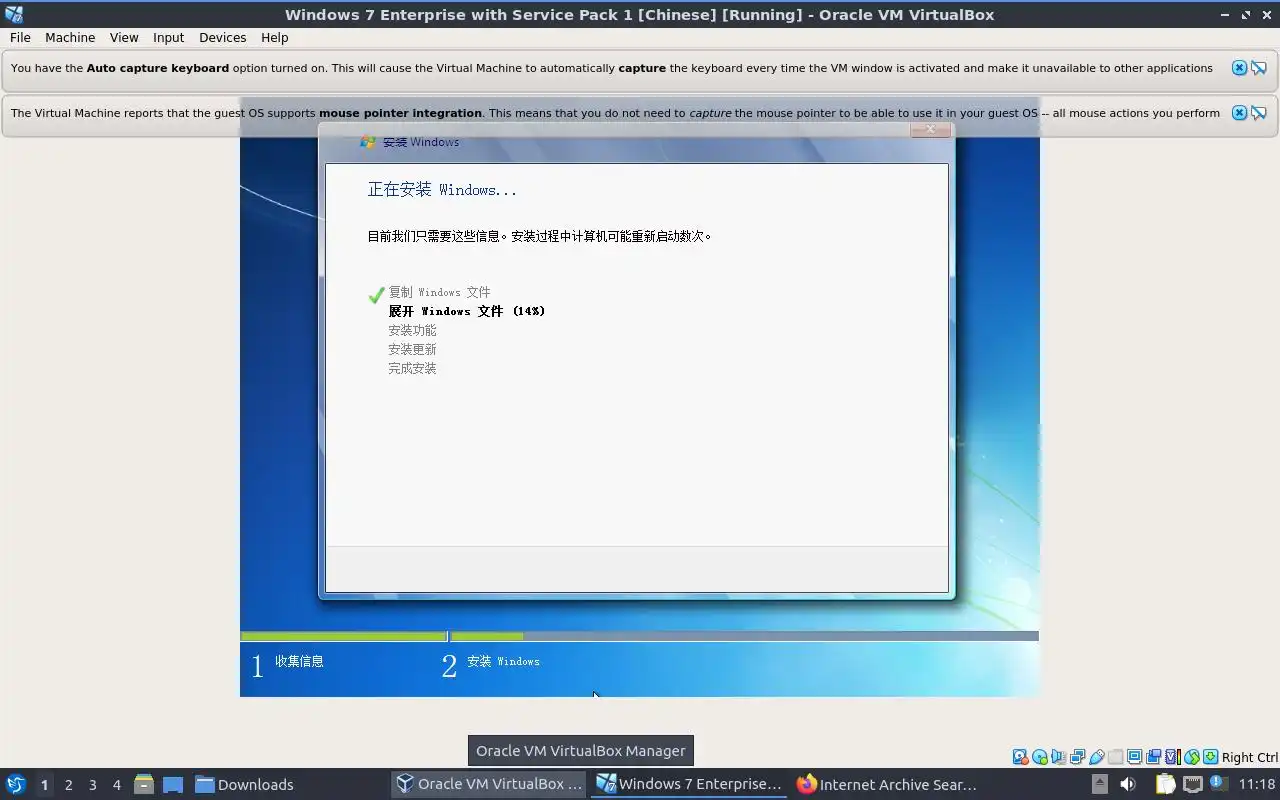
Task: Switch to Firefox Internet Archive Search task
Action: (887, 784)
